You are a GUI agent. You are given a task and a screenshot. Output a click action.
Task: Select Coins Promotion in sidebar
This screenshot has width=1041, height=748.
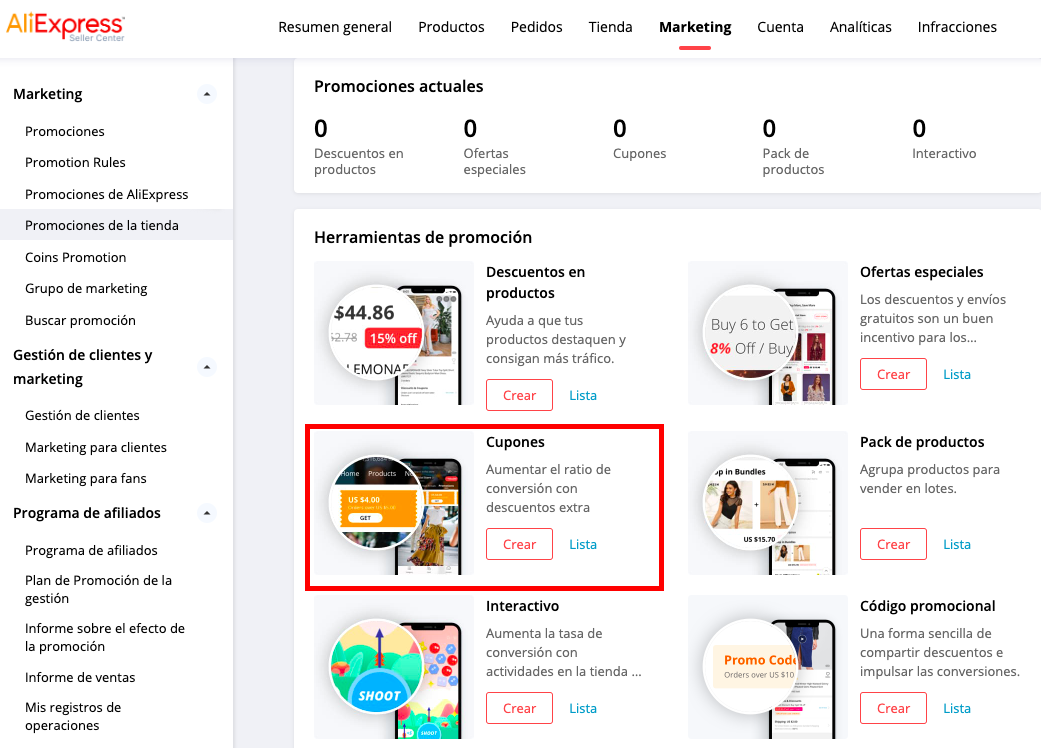[76, 257]
